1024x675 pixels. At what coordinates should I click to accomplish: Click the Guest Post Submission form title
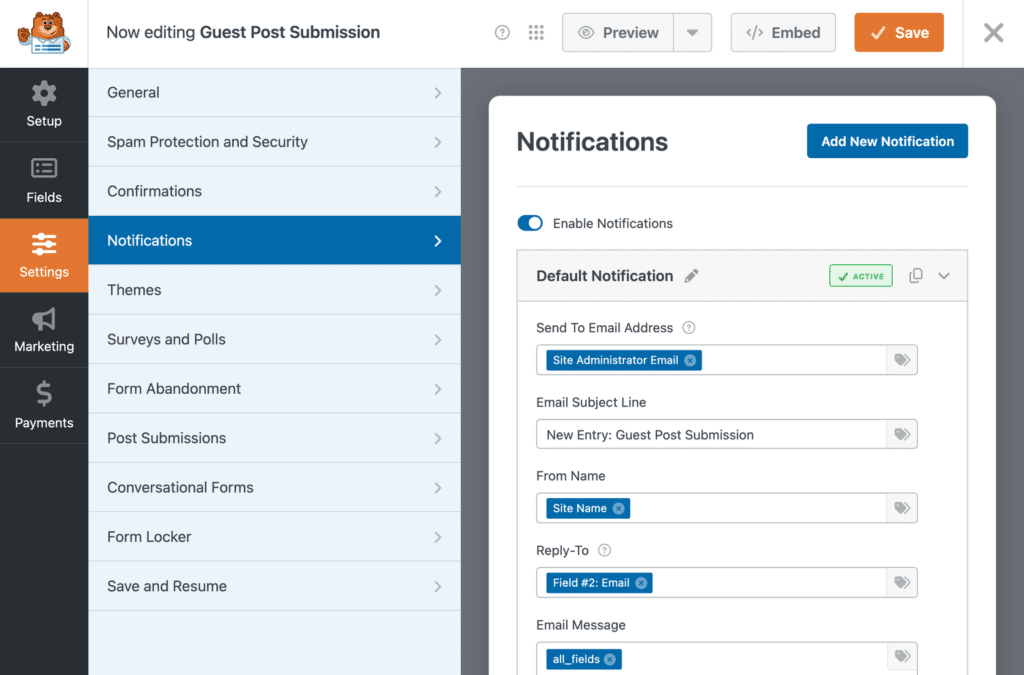(x=289, y=33)
